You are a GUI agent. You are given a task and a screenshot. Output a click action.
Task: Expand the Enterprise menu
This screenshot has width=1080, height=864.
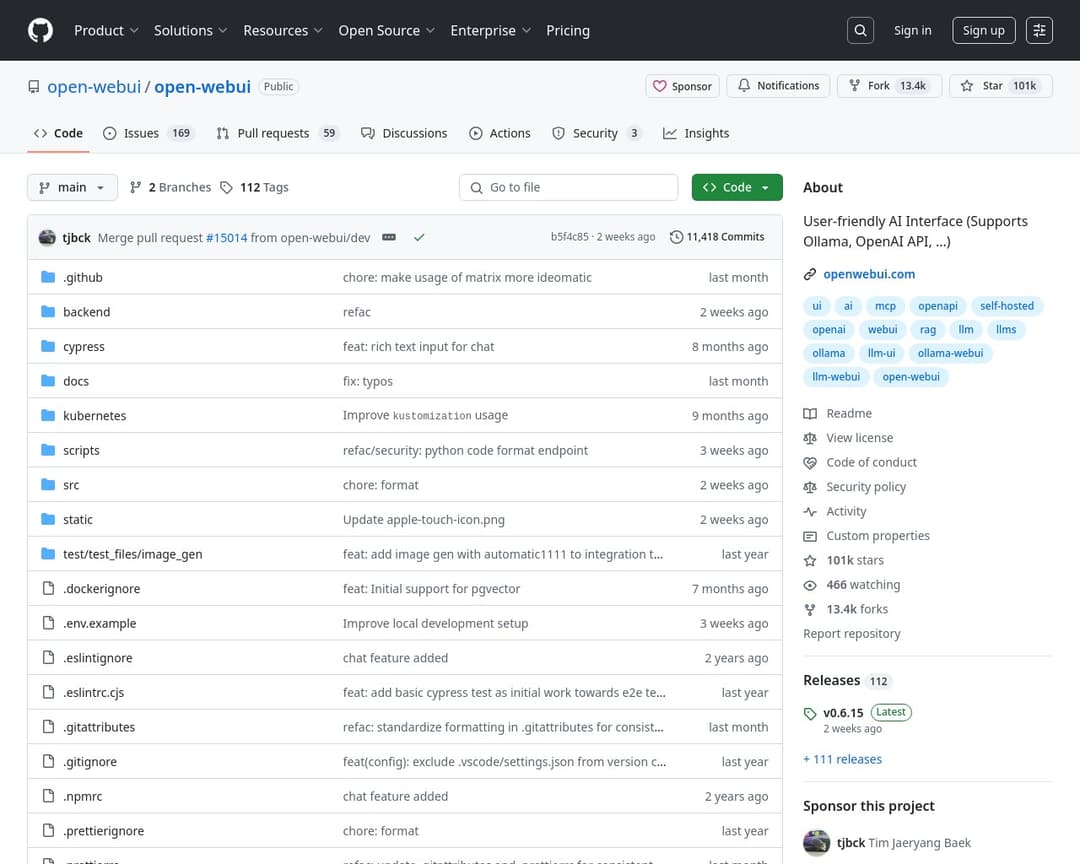click(490, 30)
